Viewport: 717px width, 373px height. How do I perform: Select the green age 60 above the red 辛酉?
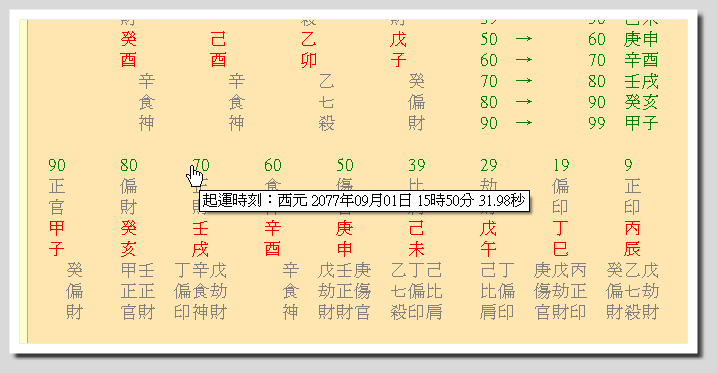(x=273, y=165)
